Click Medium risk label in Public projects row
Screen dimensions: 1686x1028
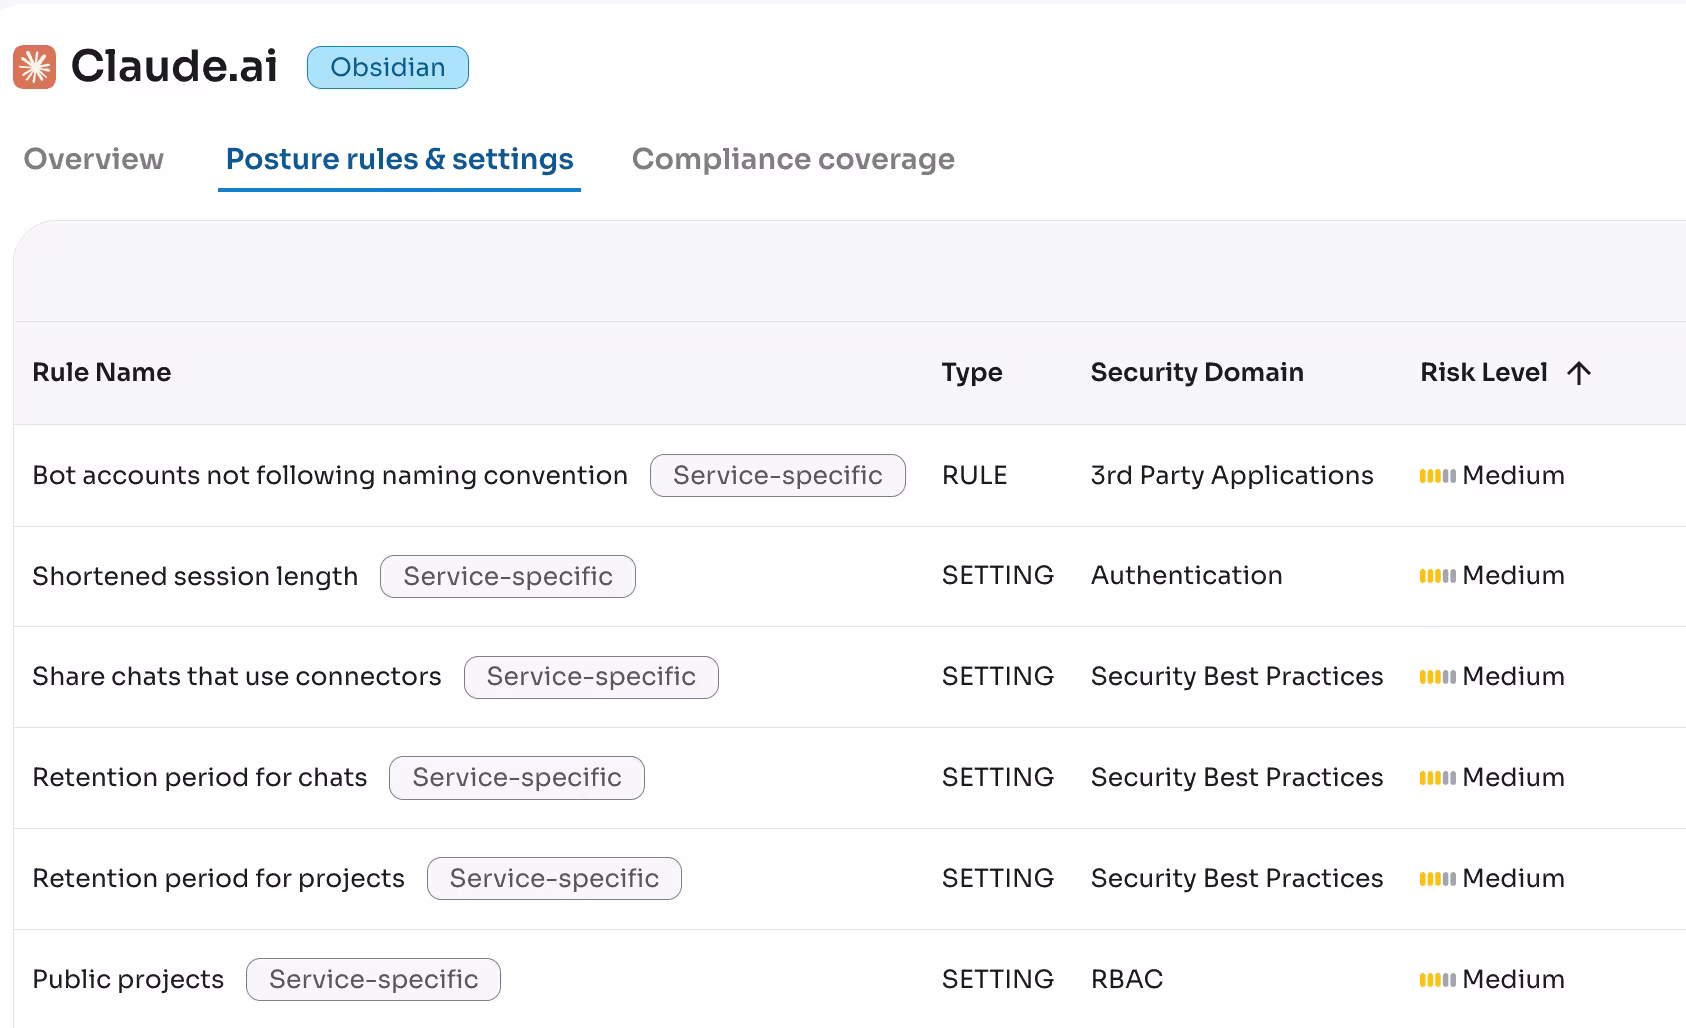click(x=1513, y=979)
